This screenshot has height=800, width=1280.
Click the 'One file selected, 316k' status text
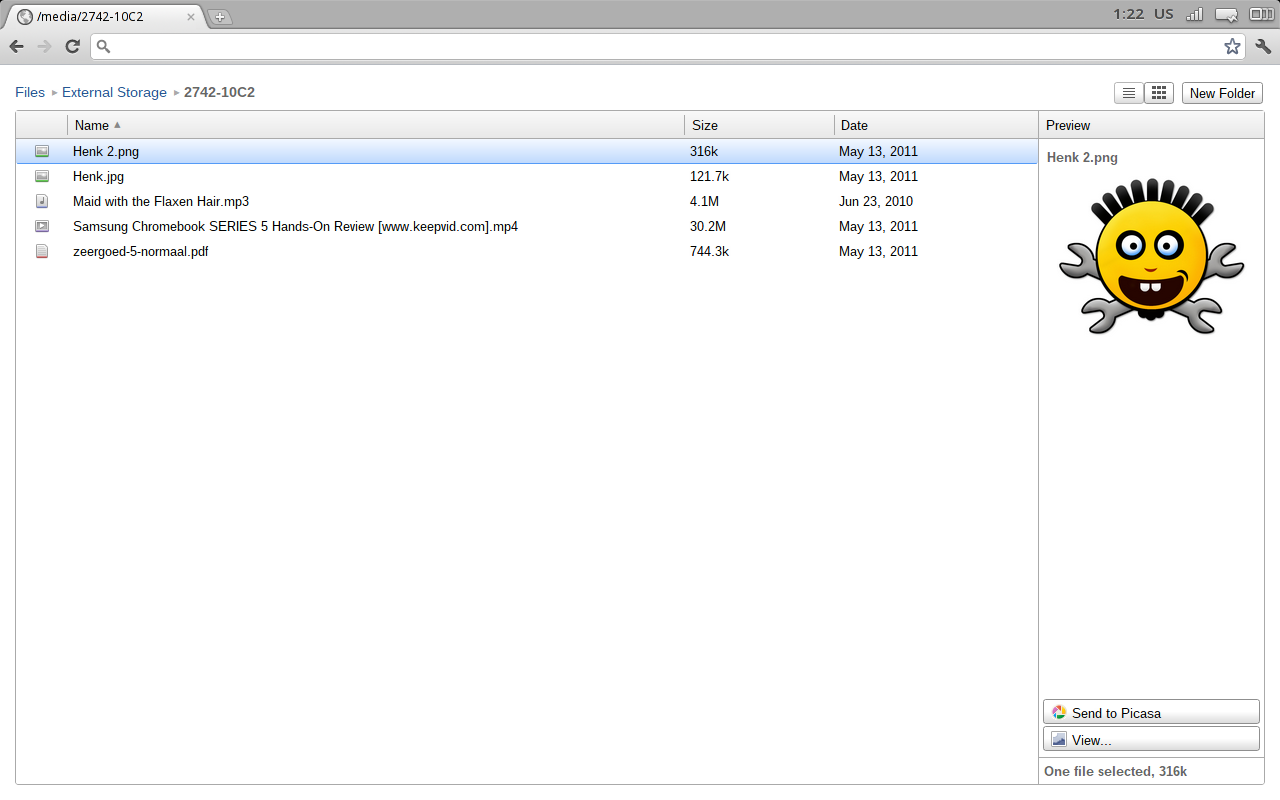(1115, 771)
